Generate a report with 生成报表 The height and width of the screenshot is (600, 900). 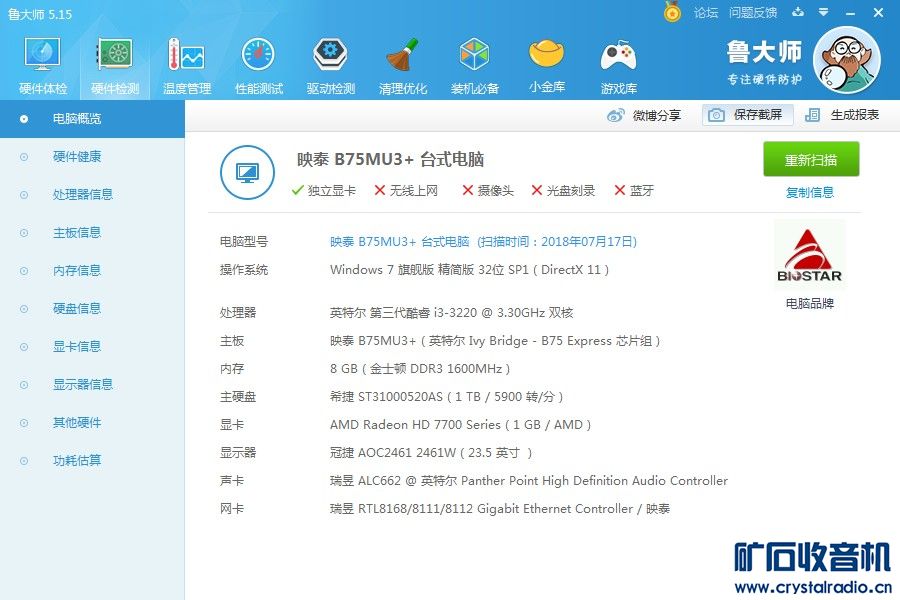843,115
